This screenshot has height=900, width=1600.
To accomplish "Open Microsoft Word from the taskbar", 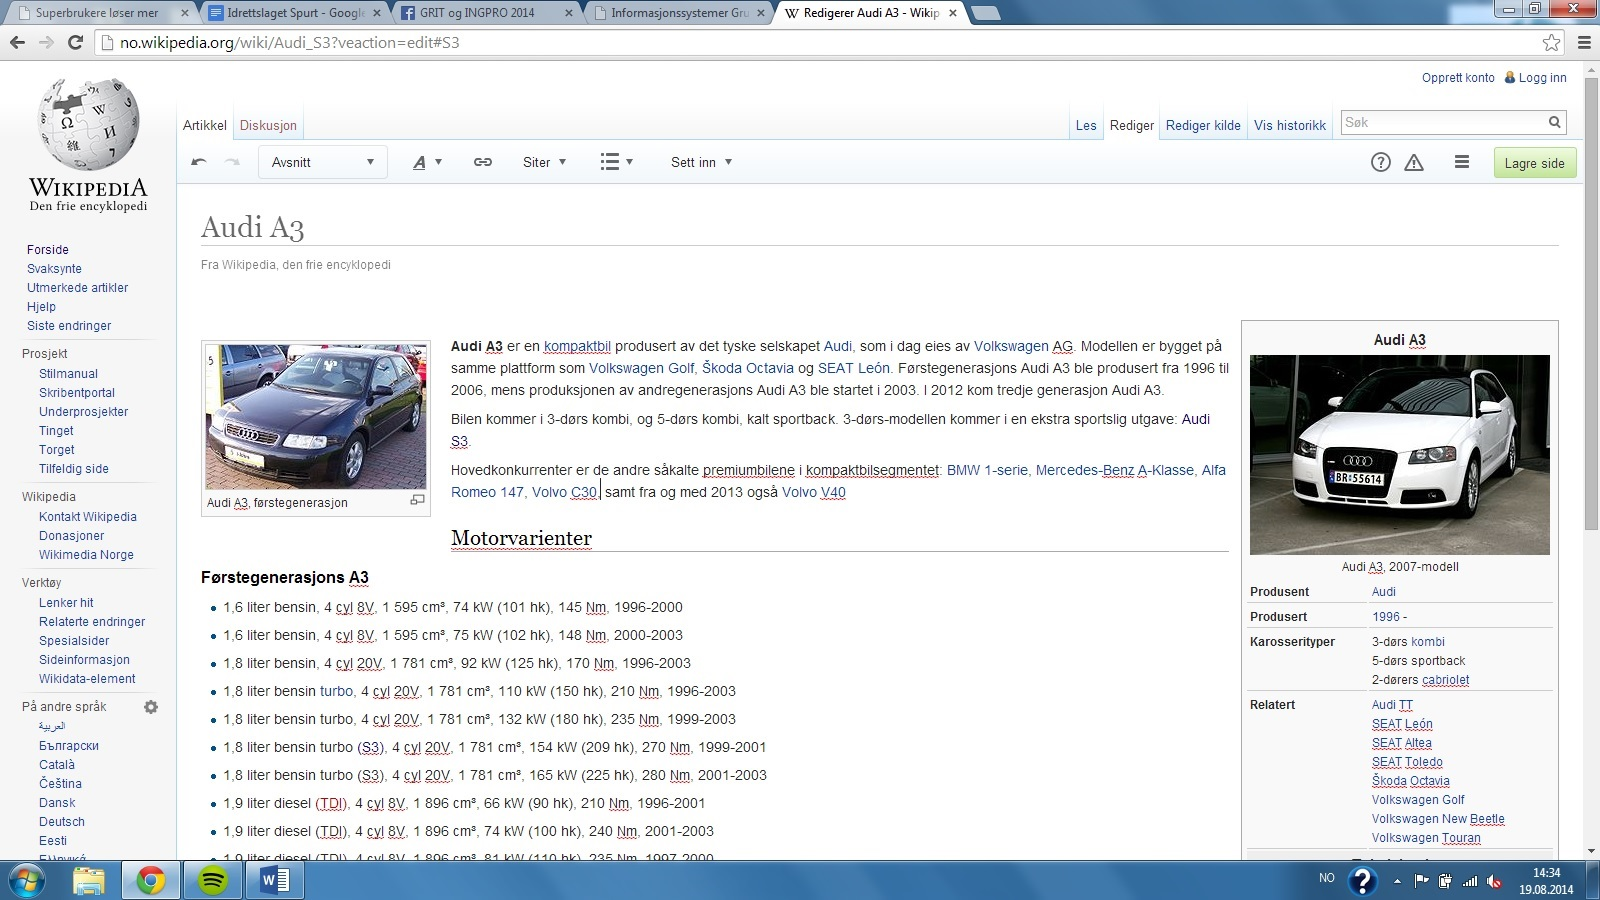I will [x=274, y=881].
